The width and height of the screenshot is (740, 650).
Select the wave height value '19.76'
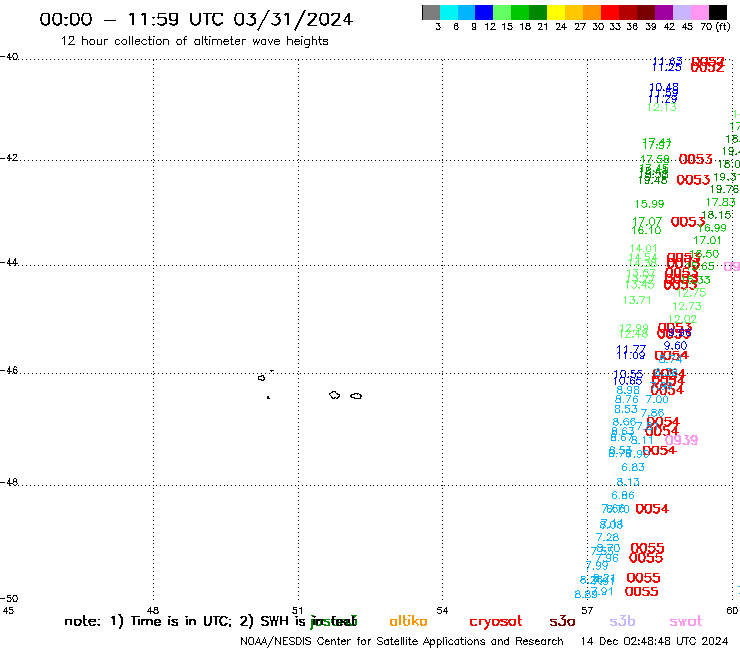coord(724,189)
